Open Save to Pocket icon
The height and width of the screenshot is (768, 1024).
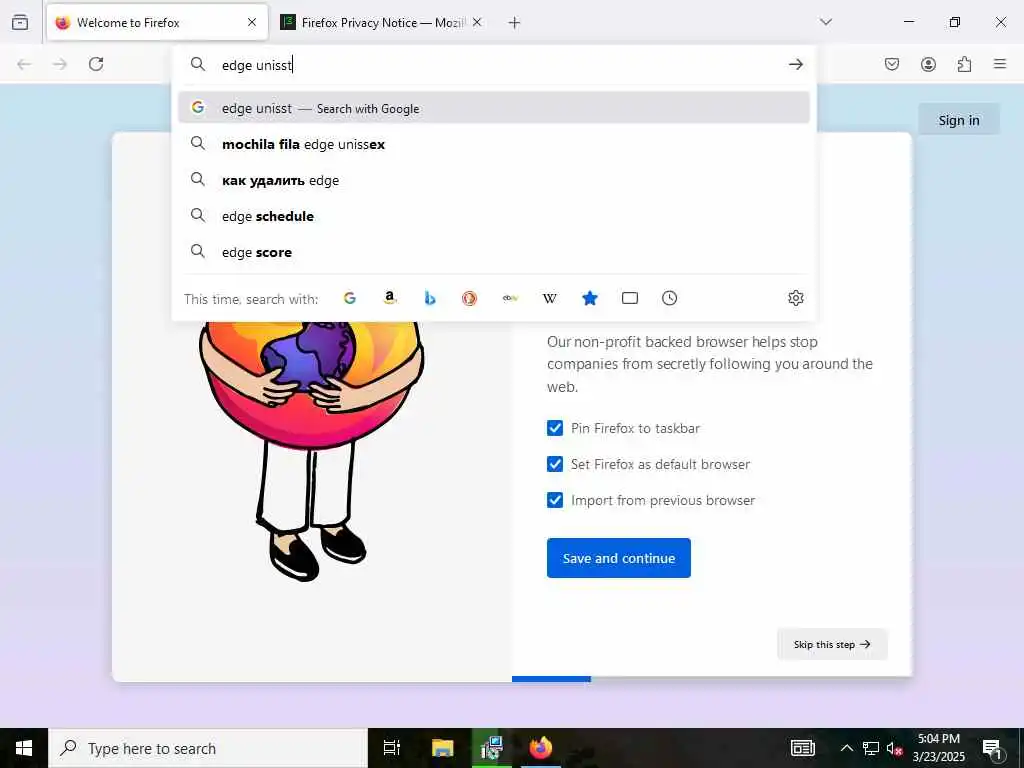[x=892, y=64]
